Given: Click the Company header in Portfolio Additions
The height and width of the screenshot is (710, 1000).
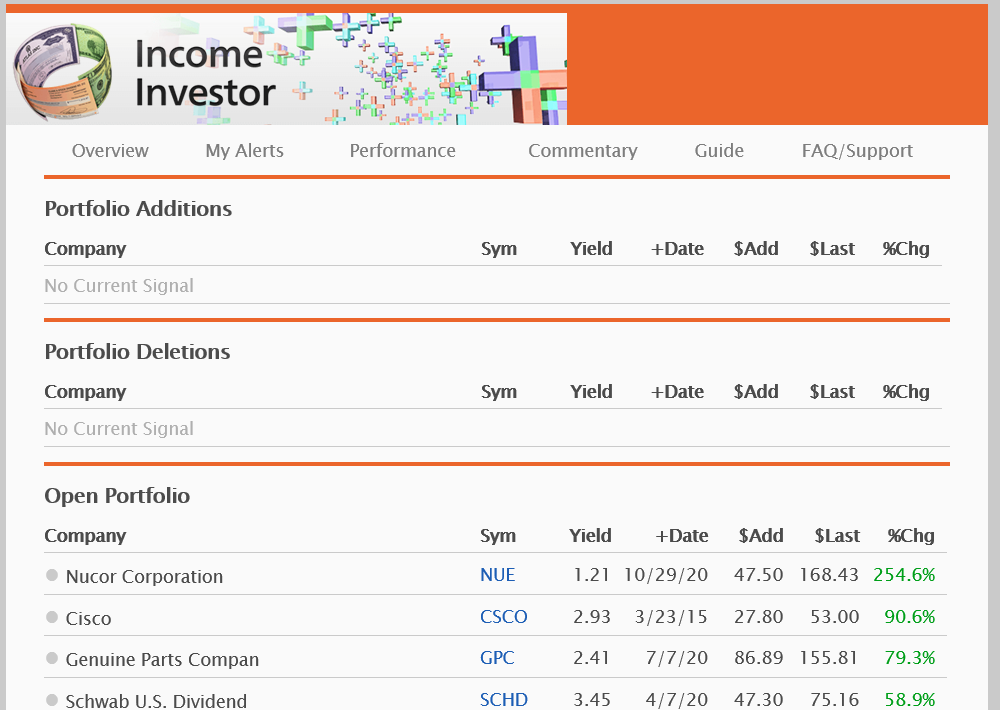Looking at the screenshot, I should pos(85,249).
